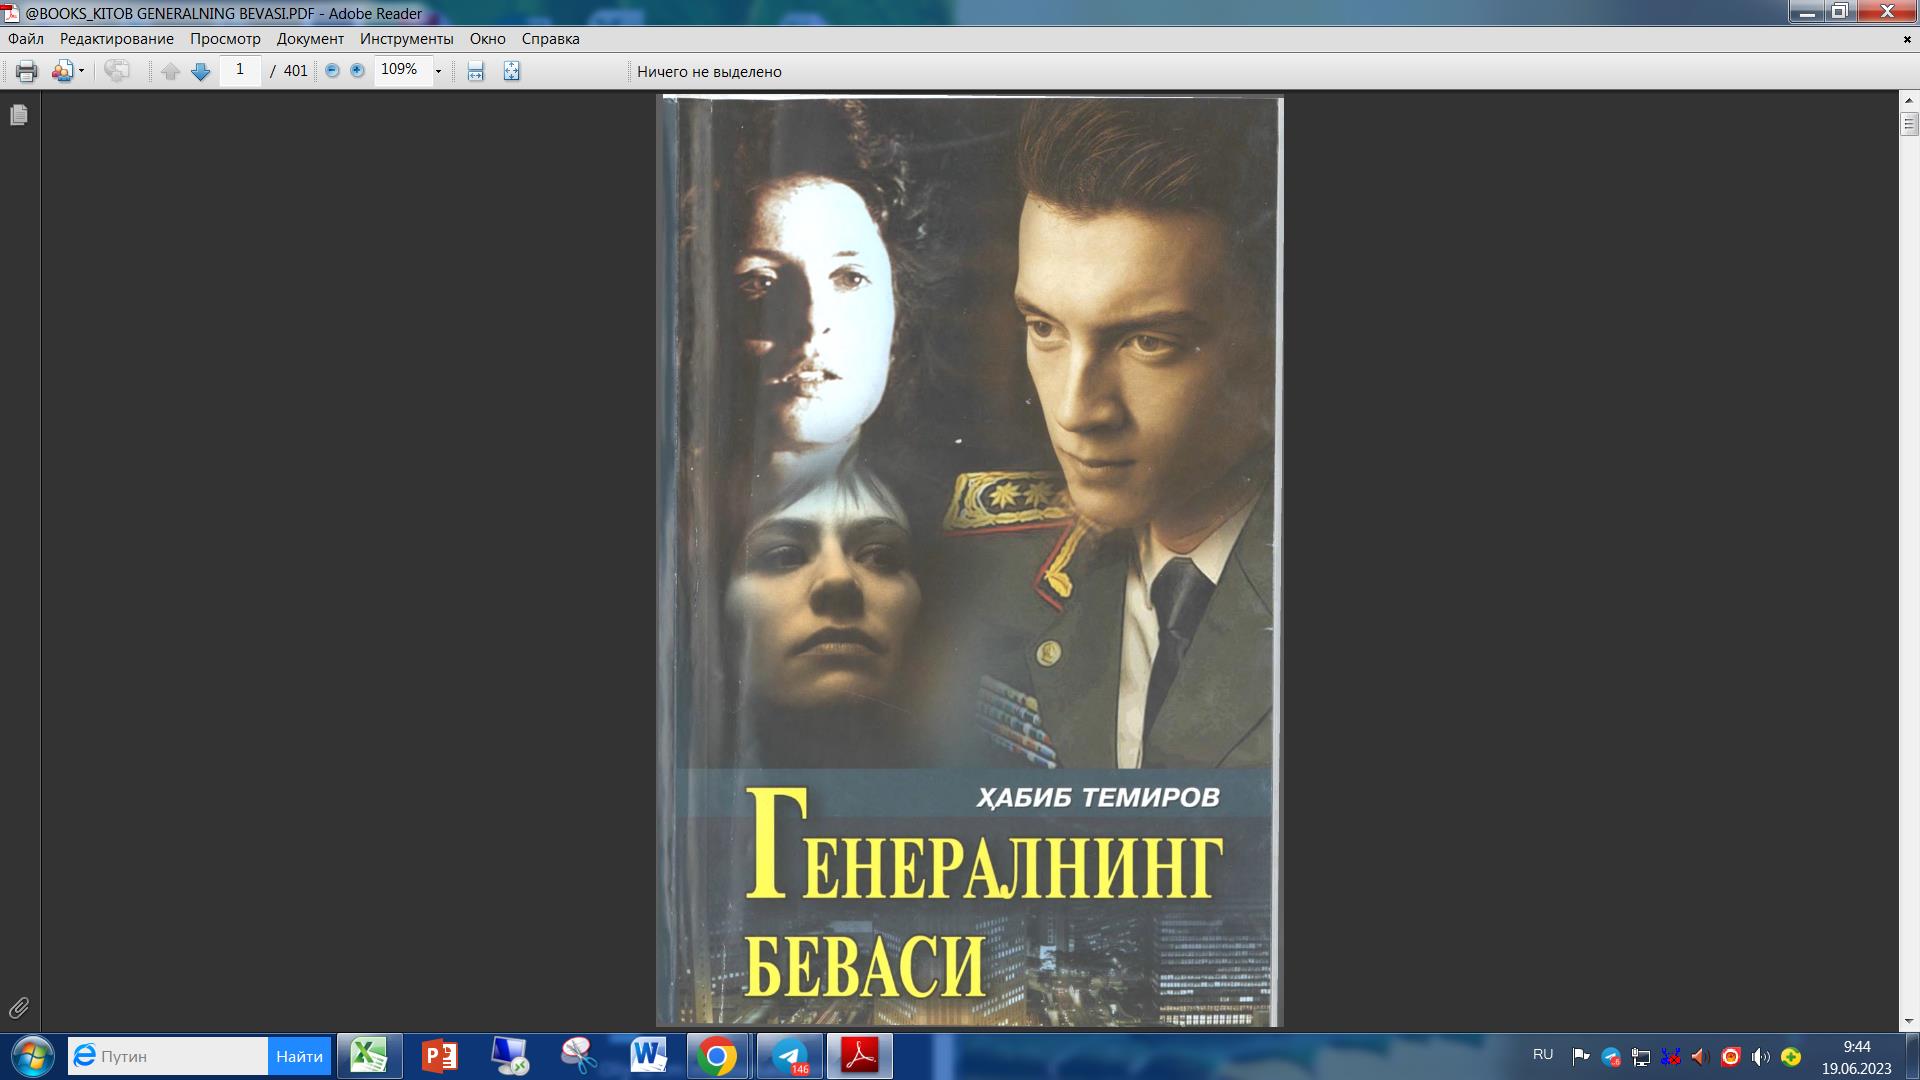
Task: Open Telegram from the taskbar
Action: click(790, 1056)
